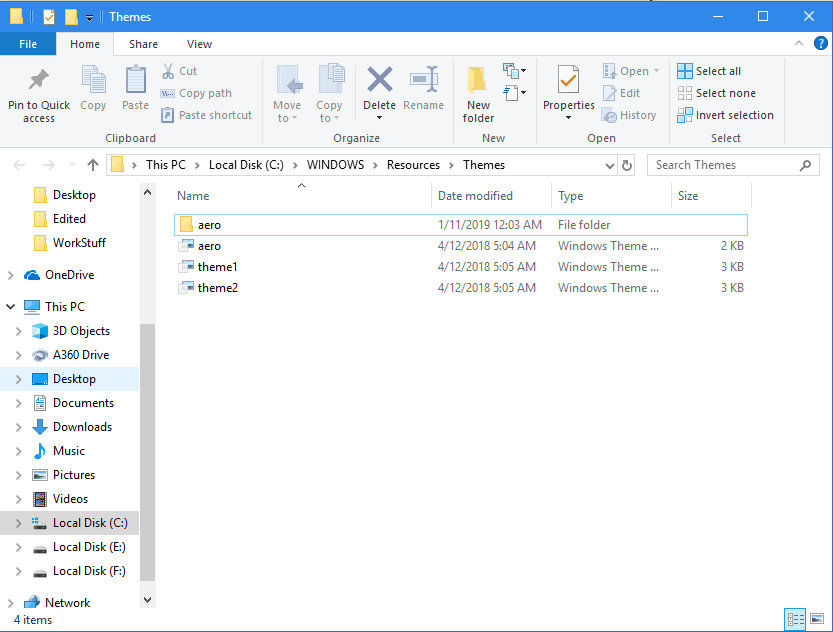The width and height of the screenshot is (833, 632).
Task: Expand the 3D Objects node
Action: coord(19,331)
